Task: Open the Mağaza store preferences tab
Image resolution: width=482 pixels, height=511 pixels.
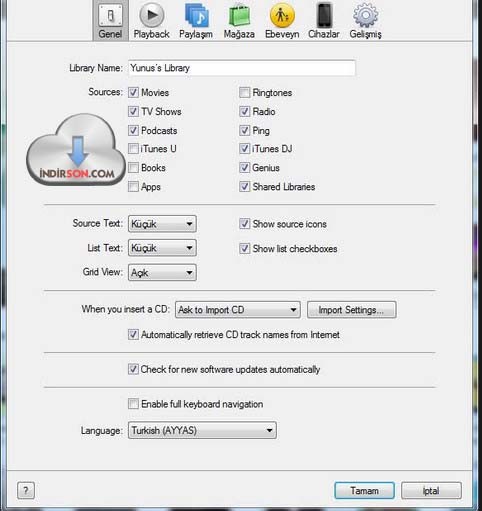Action: (x=239, y=21)
